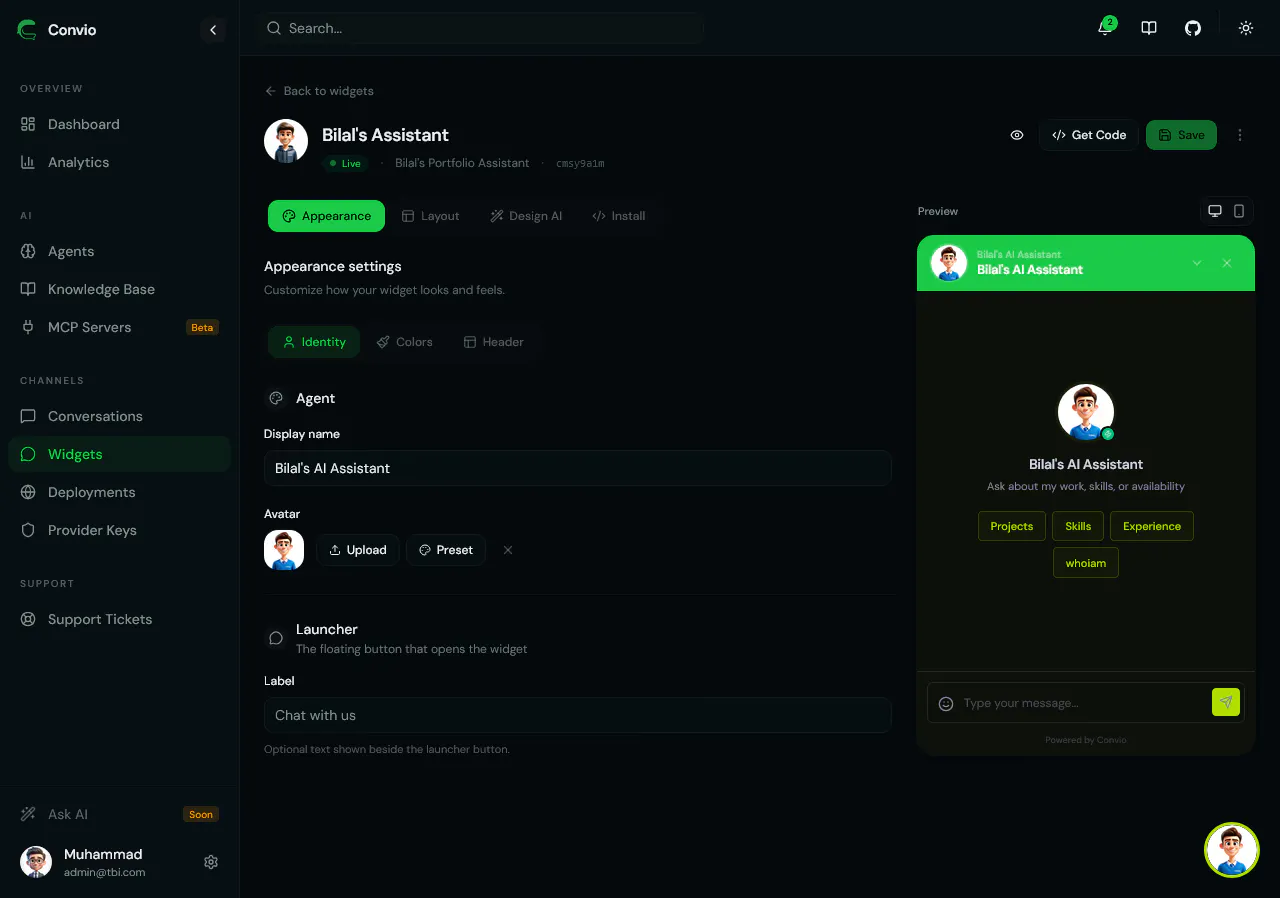Remove the avatar with the X icon
The height and width of the screenshot is (898, 1280).
(x=508, y=550)
